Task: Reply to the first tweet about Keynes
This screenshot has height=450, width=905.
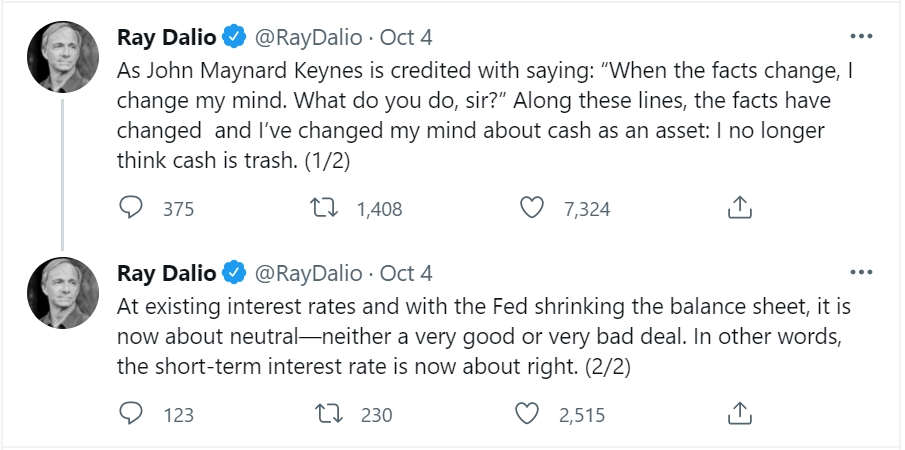Action: pos(132,208)
